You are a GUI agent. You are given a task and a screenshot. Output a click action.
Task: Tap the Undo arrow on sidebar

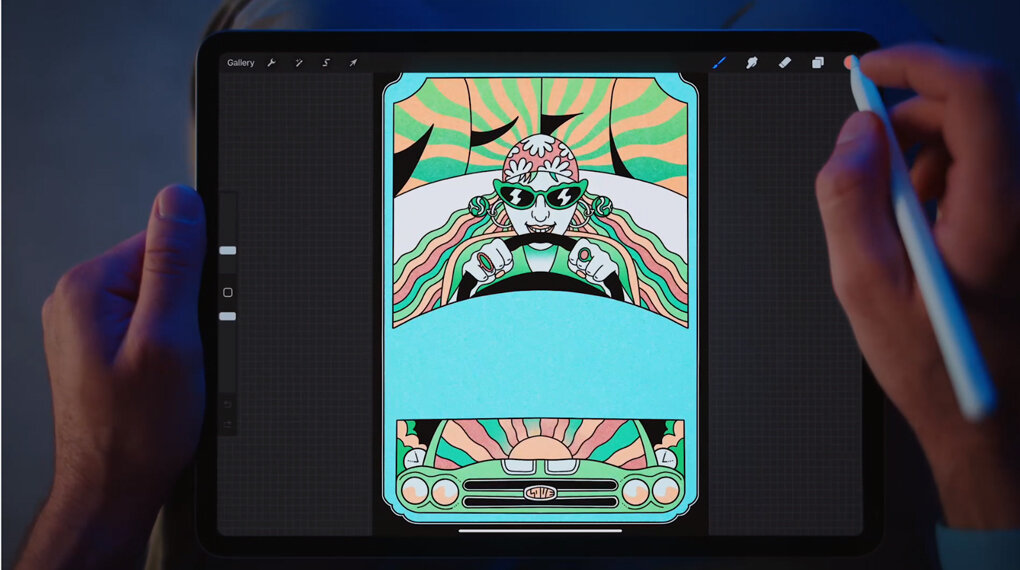coord(228,404)
